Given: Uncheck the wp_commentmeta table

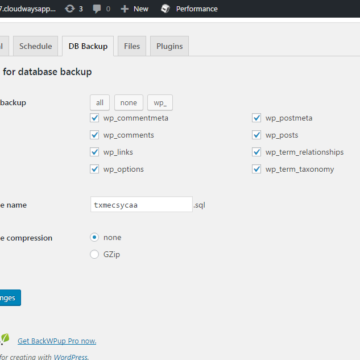Looking at the screenshot, I should (x=95, y=118).
